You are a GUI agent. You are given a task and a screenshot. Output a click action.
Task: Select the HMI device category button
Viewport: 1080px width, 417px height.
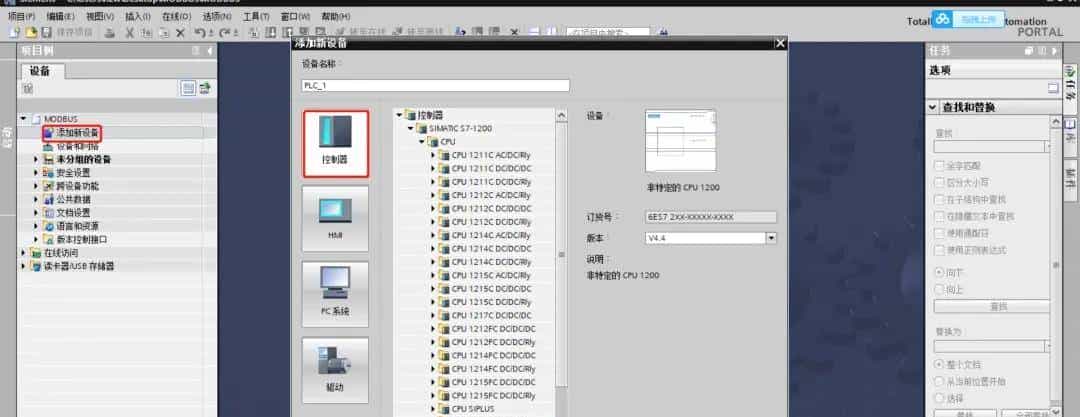pyautogui.click(x=335, y=218)
